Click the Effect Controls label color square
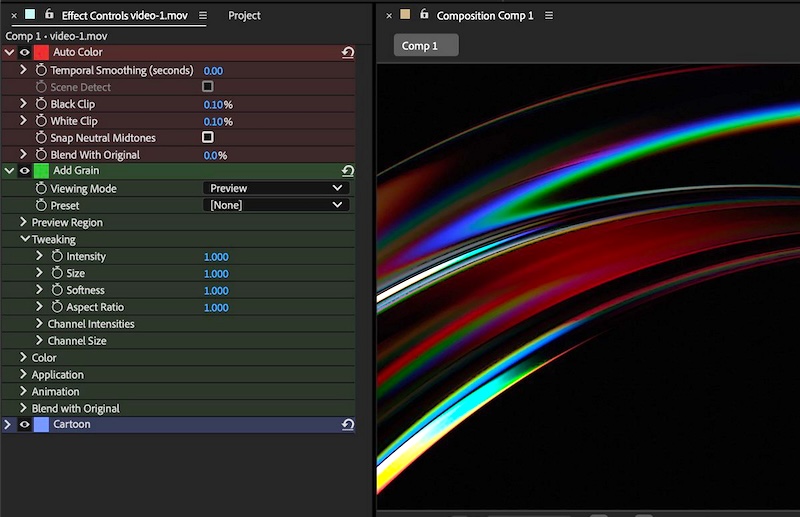The image size is (800, 517). point(30,14)
